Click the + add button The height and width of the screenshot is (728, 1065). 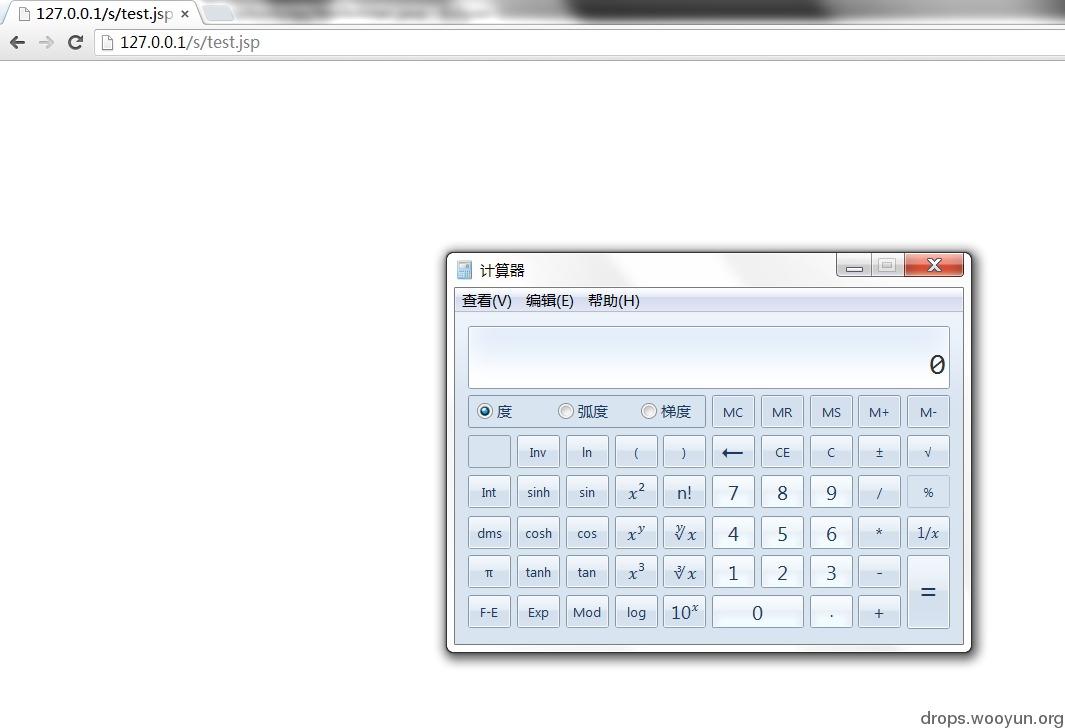tap(879, 613)
